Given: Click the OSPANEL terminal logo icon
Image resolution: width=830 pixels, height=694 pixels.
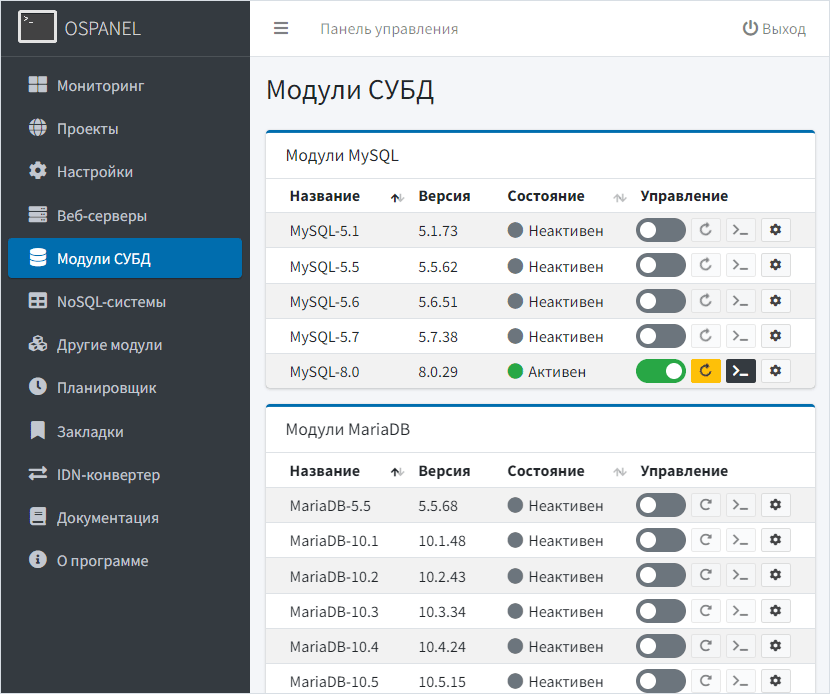Looking at the screenshot, I should pos(37,27).
